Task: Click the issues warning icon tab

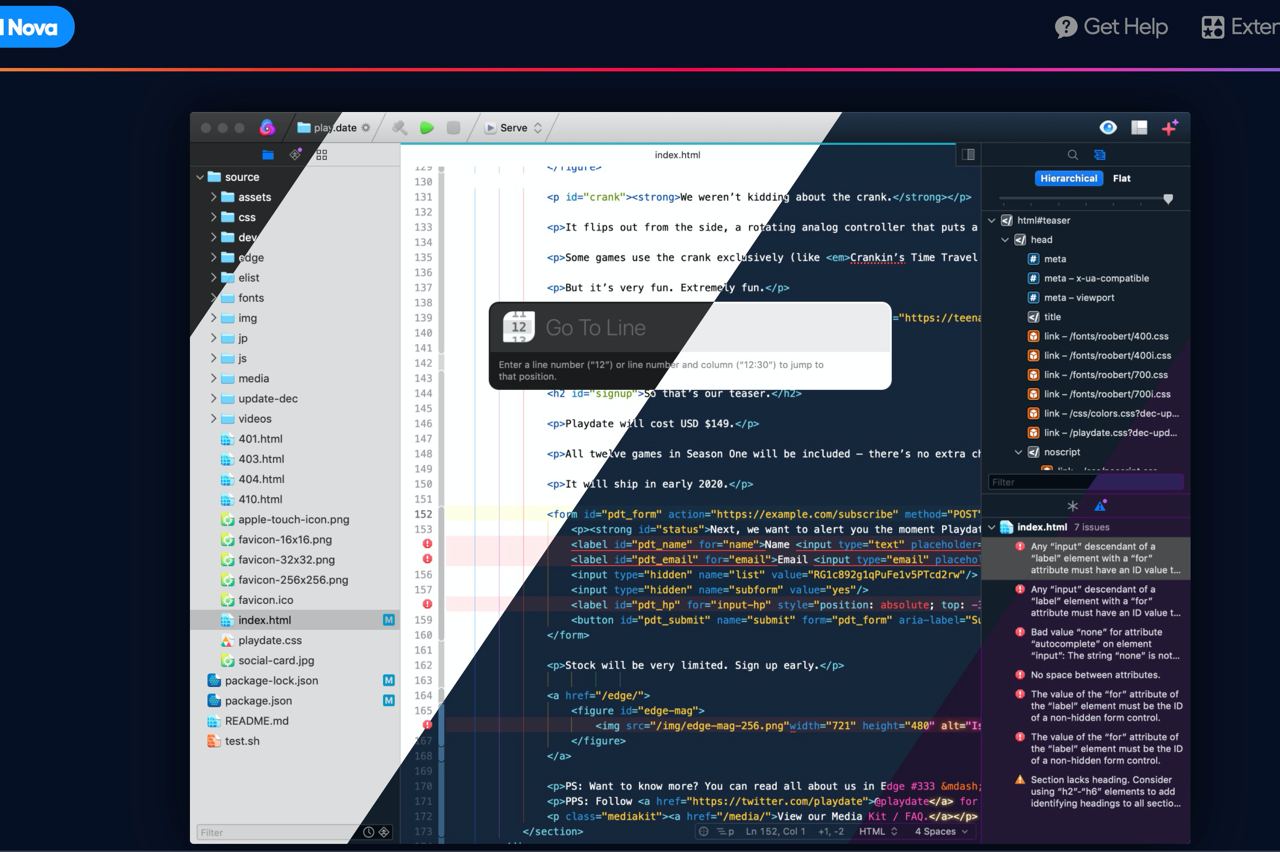Action: click(x=1100, y=506)
